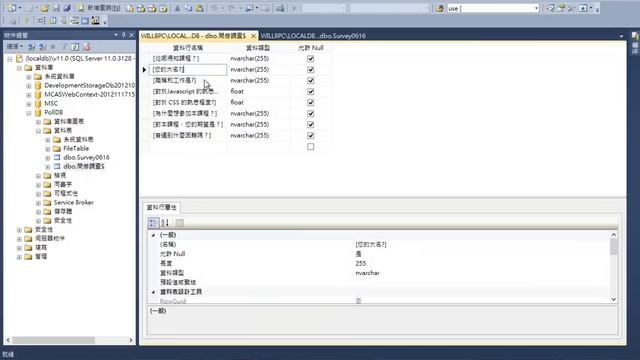Click the [您的大名?] column name field
The width and height of the screenshot is (640, 360).
pyautogui.click(x=188, y=69)
